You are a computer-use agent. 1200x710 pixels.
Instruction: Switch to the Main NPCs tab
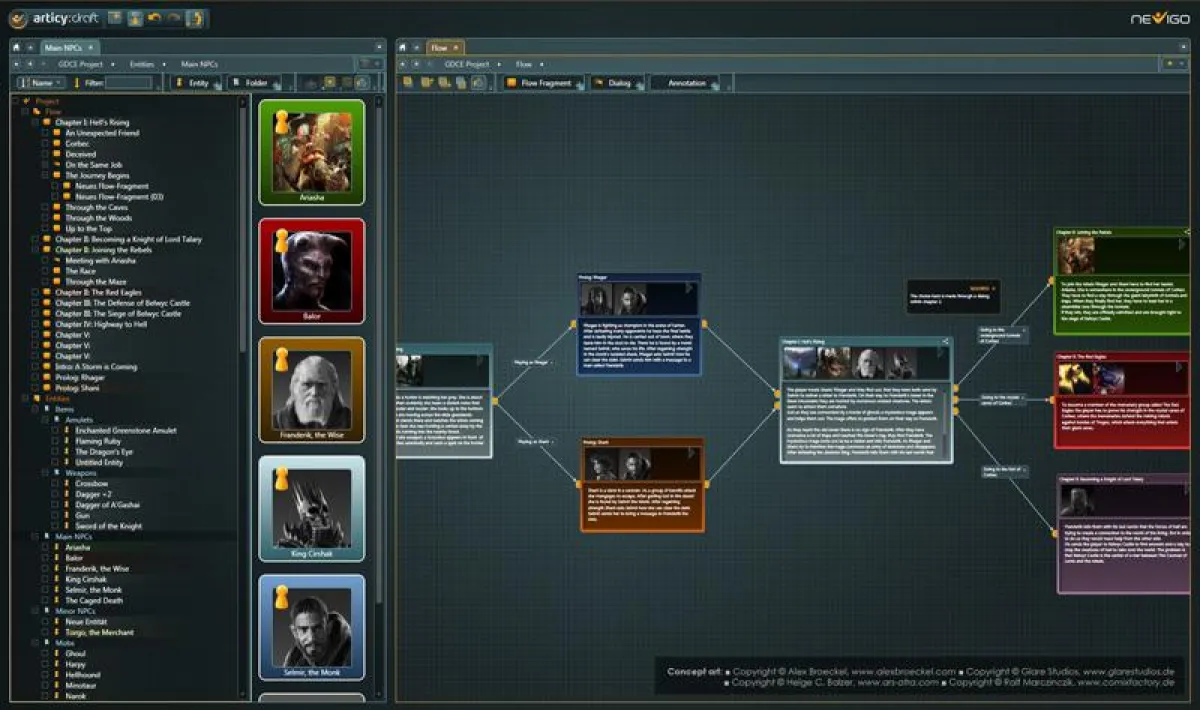[62, 47]
